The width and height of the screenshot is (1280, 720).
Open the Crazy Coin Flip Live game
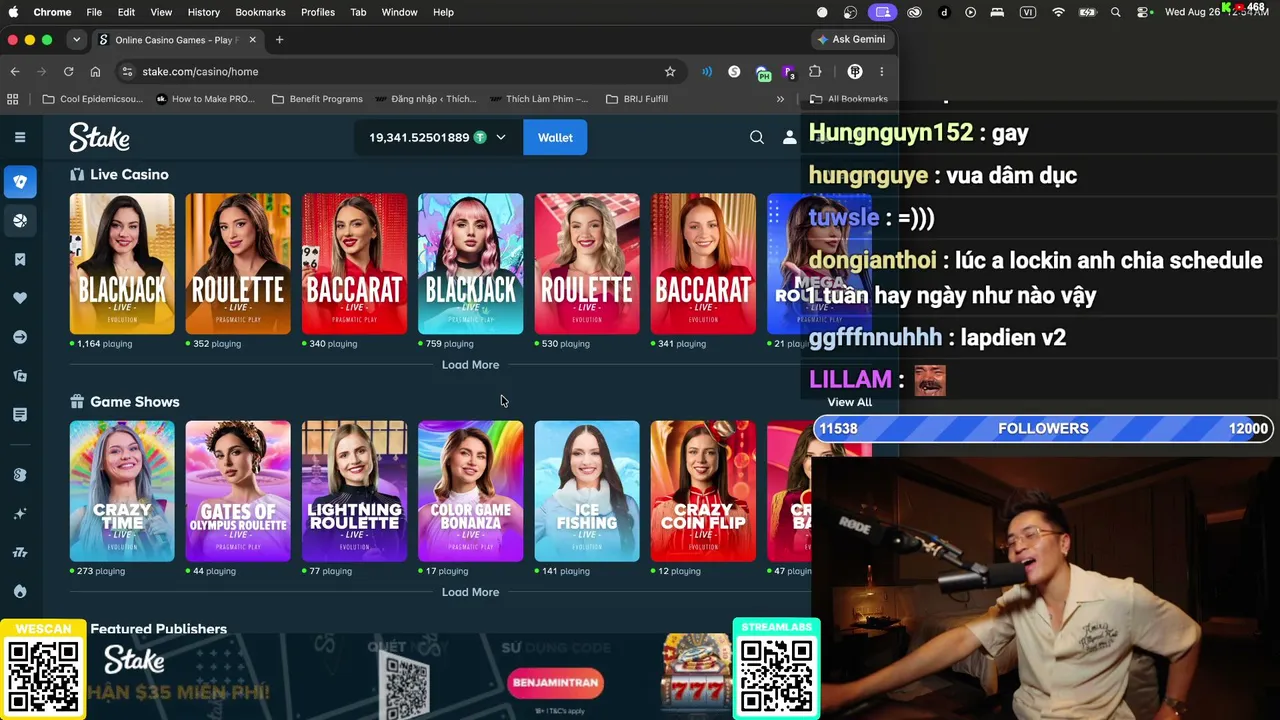[703, 491]
